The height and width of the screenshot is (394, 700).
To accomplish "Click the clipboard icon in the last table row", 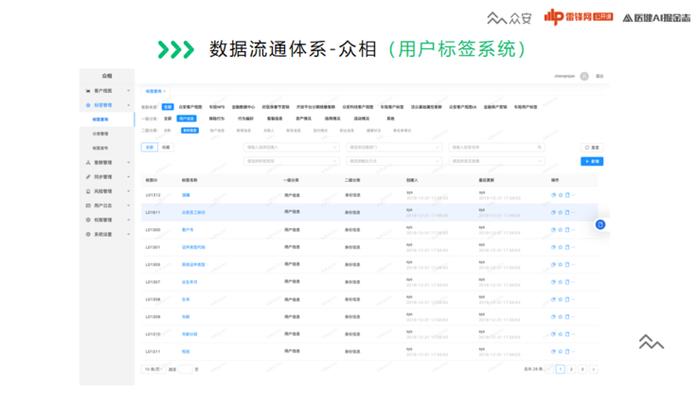I will (x=567, y=352).
